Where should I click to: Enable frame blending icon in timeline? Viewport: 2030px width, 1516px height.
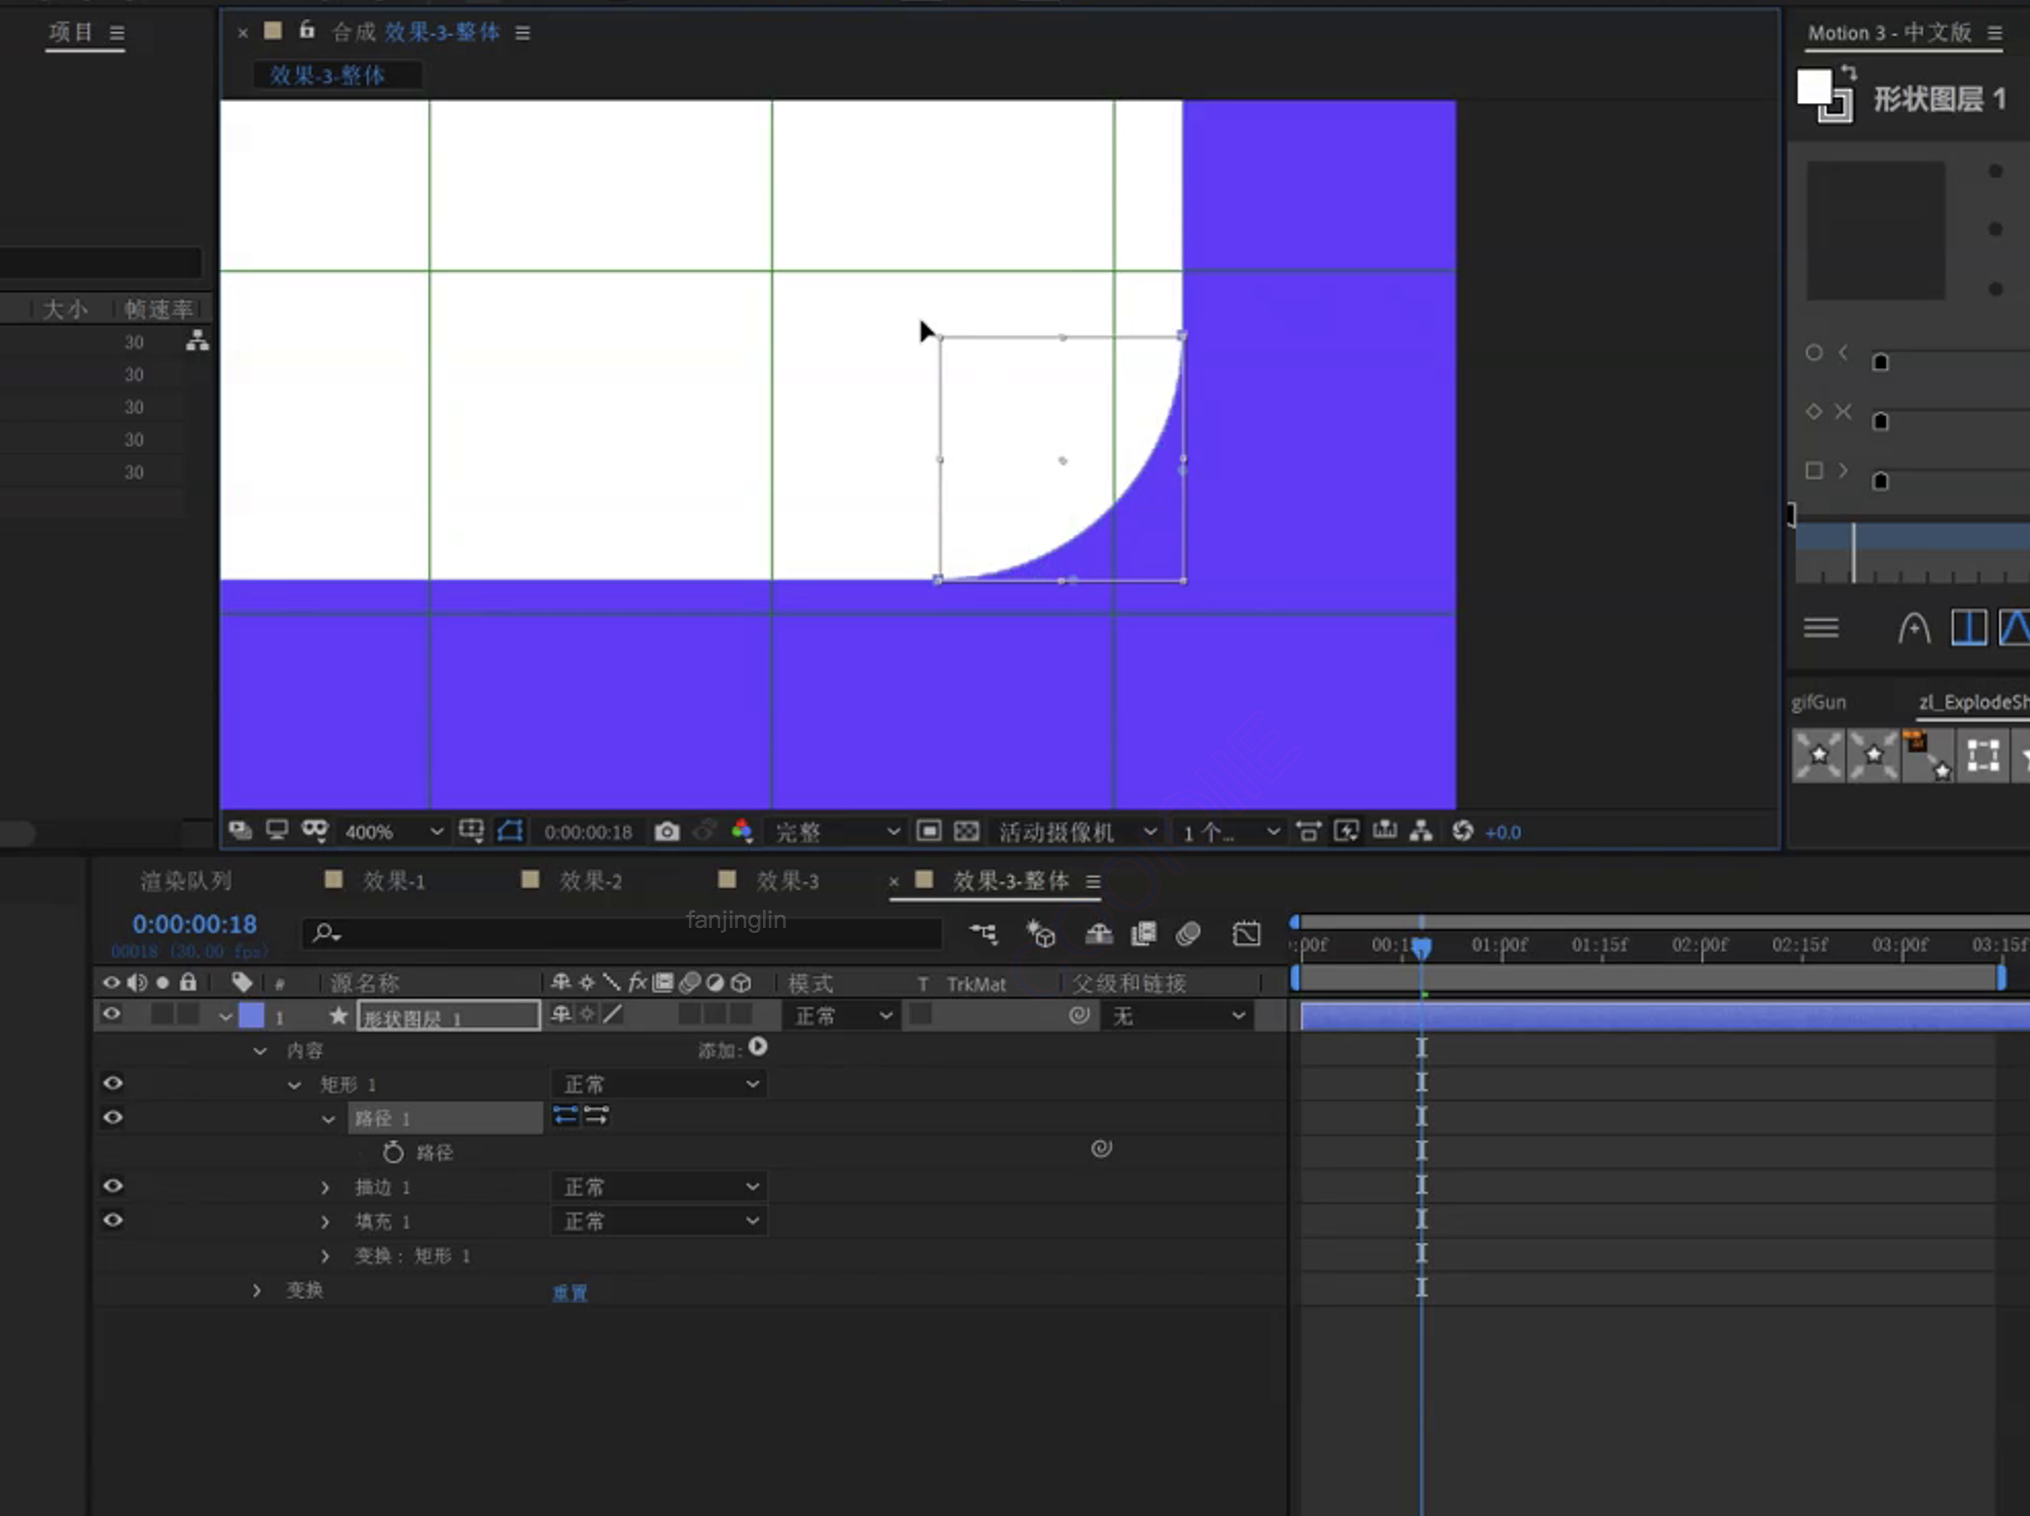[x=1143, y=934]
